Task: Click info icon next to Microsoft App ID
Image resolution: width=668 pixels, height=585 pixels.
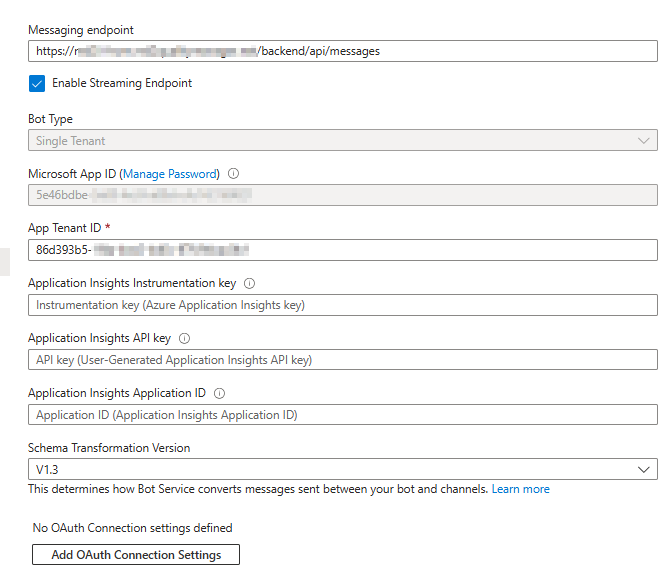Action: click(234, 174)
